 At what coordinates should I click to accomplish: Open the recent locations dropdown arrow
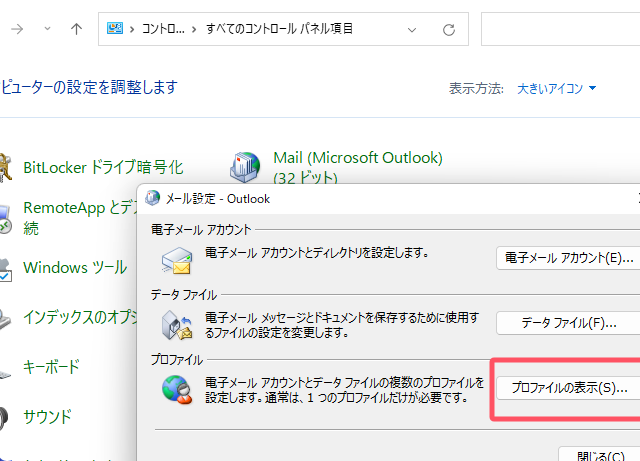[47, 29]
